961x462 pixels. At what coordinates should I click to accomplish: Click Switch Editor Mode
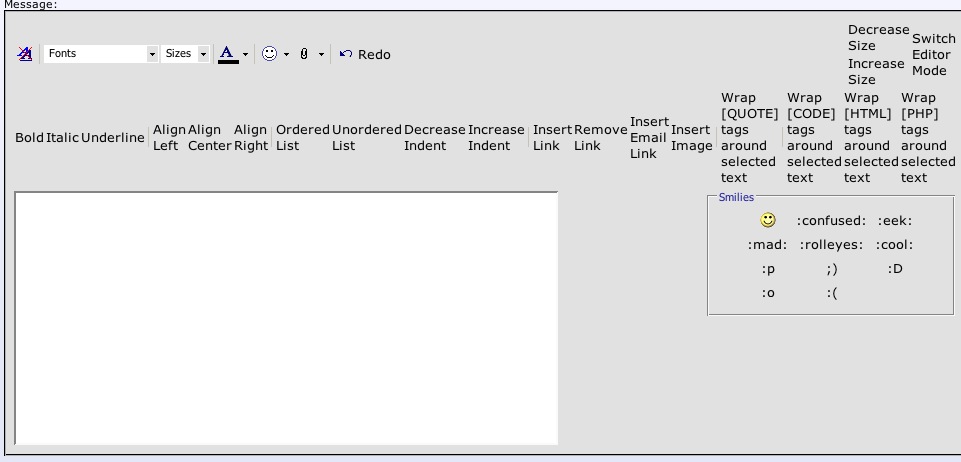point(933,55)
